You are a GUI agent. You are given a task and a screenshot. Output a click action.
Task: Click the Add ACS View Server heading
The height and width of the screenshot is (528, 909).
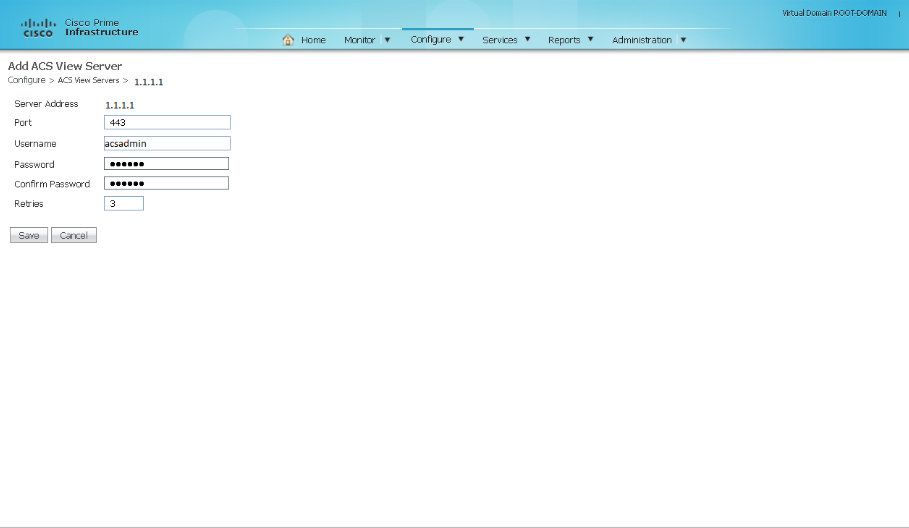[65, 66]
